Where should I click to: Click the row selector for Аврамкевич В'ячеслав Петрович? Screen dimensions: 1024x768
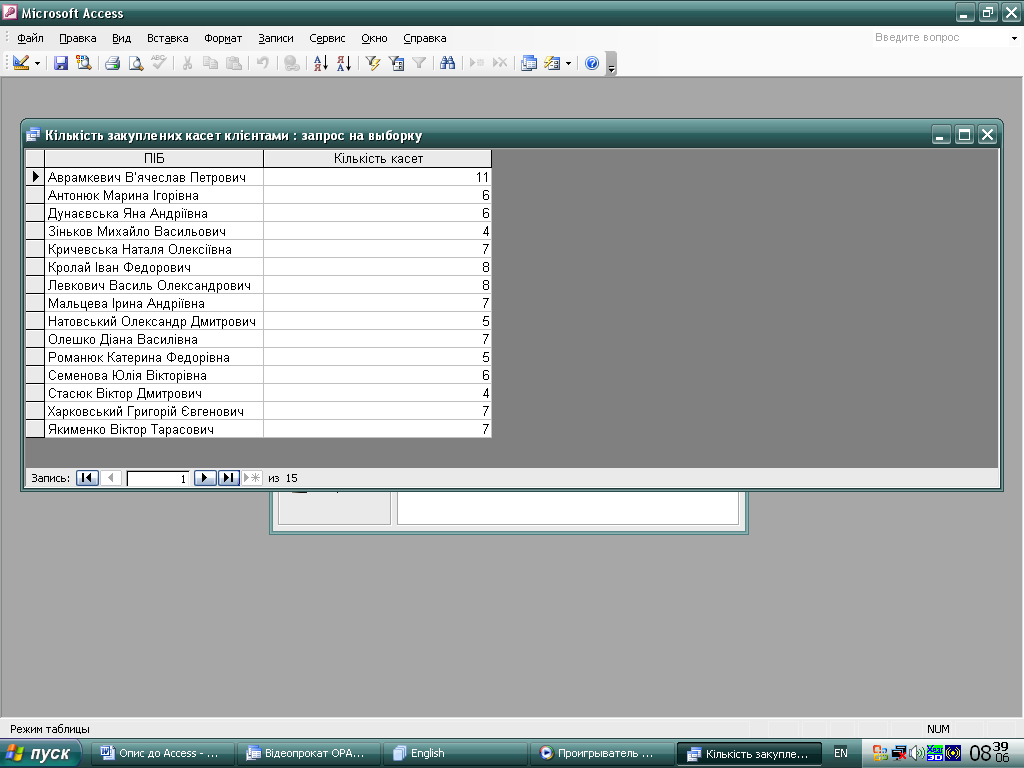click(35, 177)
